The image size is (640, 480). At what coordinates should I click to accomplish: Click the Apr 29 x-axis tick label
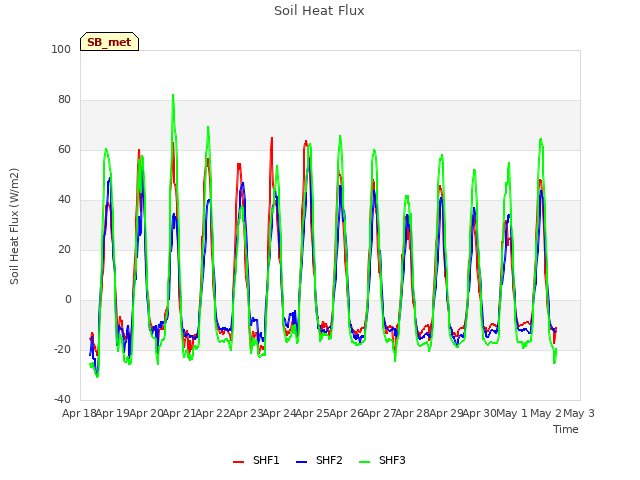(446, 413)
